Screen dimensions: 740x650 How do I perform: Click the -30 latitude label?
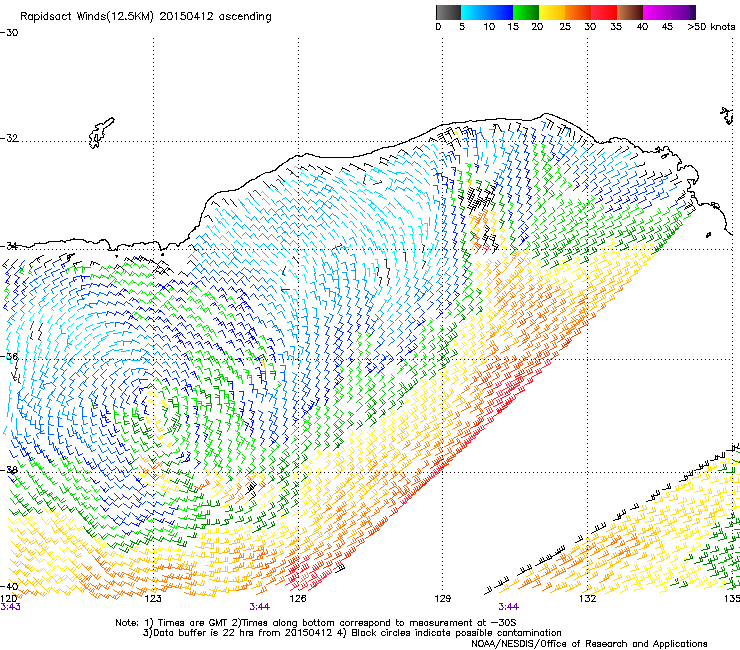coord(9,33)
